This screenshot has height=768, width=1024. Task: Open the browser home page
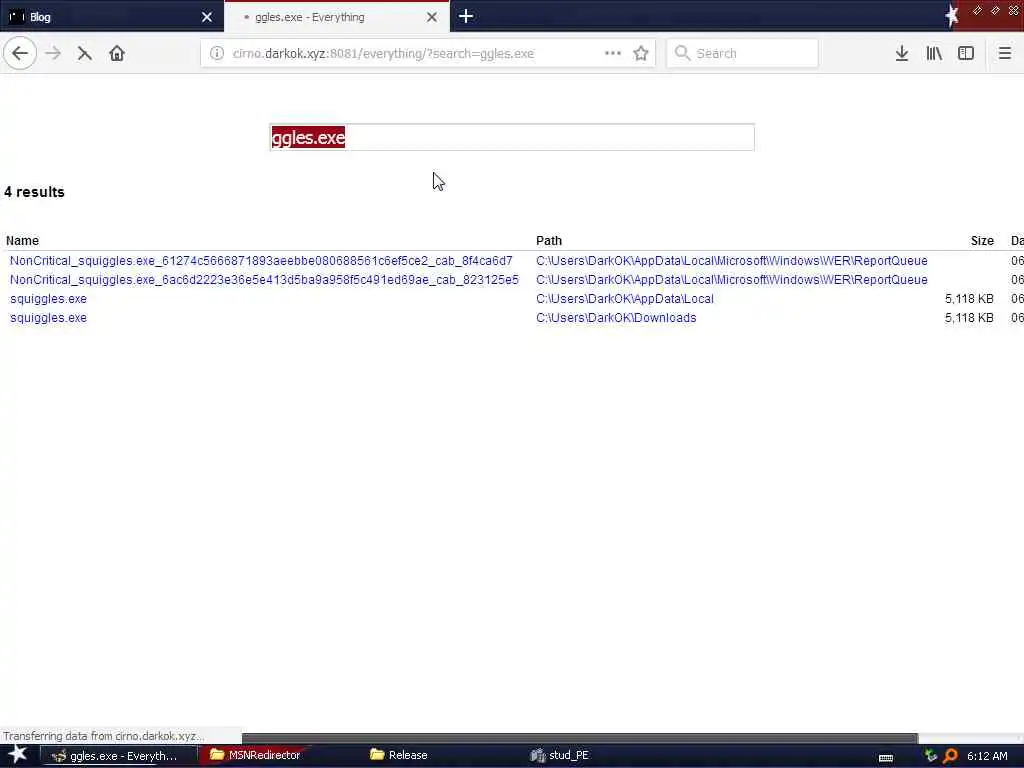pyautogui.click(x=117, y=53)
